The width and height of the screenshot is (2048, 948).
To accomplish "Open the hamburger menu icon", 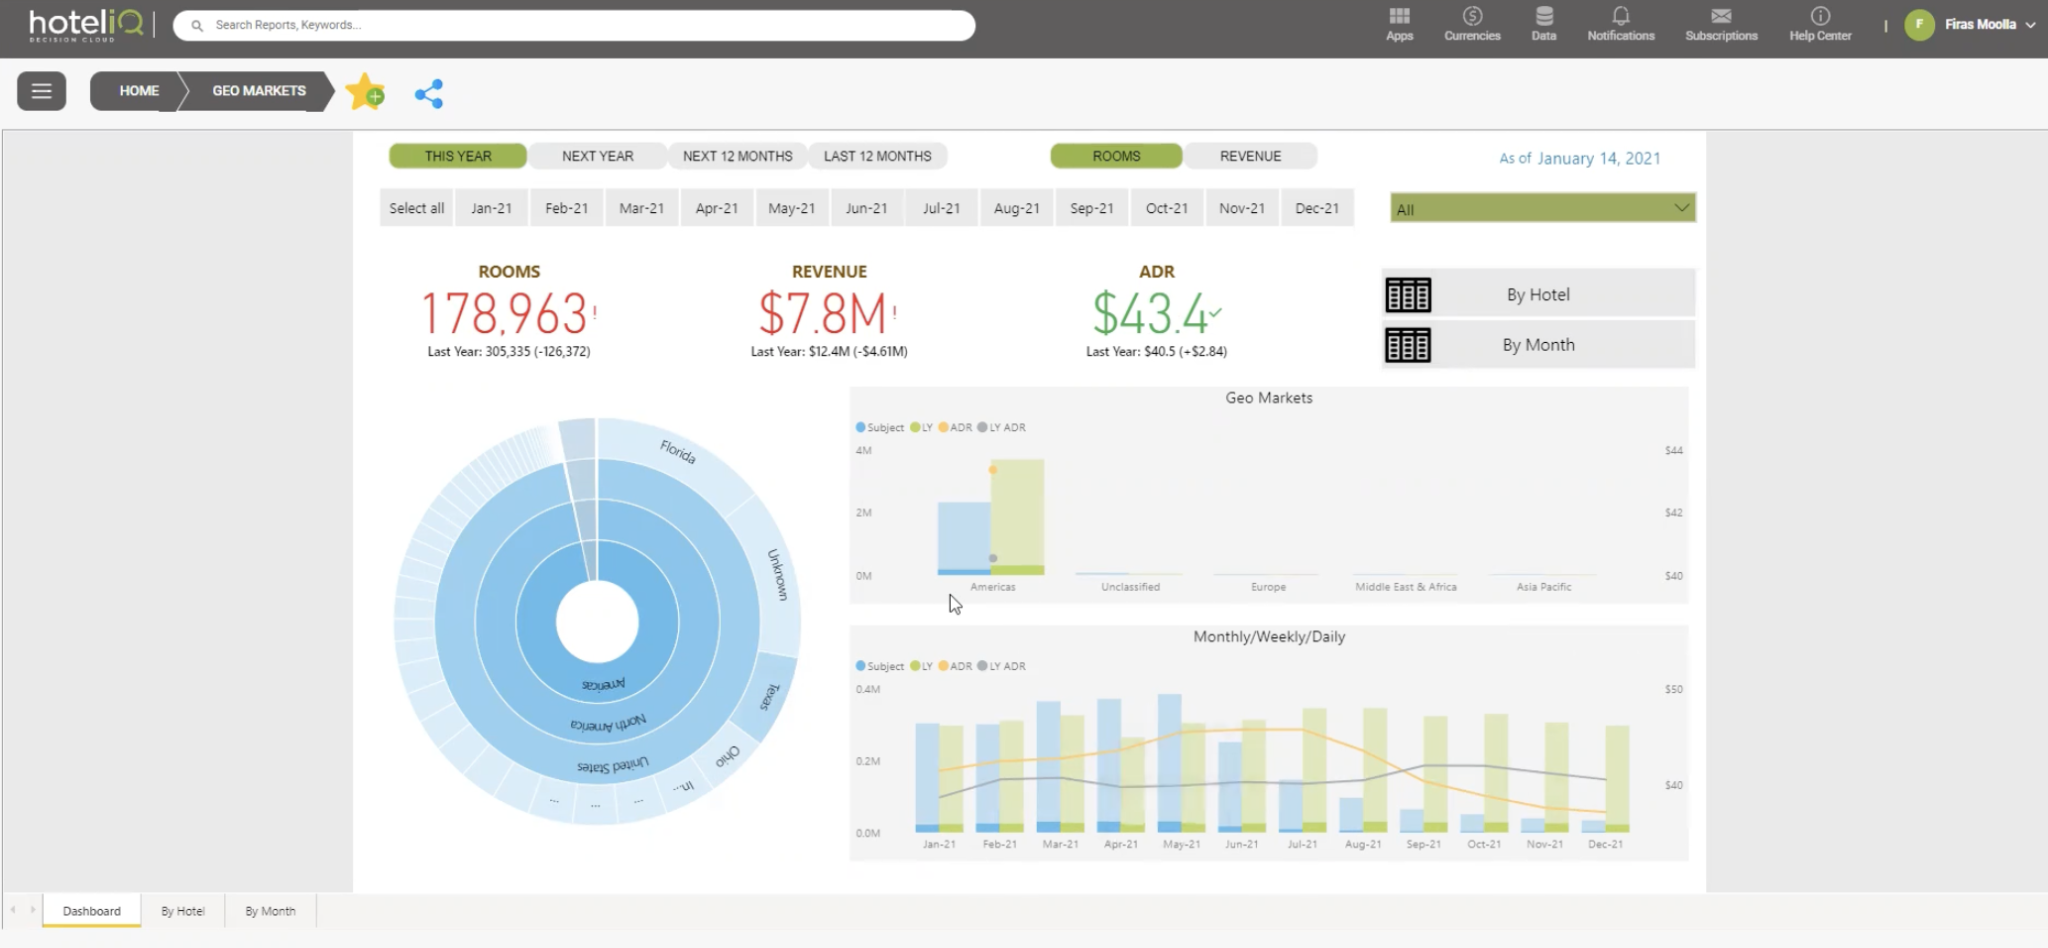I will pyautogui.click(x=41, y=91).
